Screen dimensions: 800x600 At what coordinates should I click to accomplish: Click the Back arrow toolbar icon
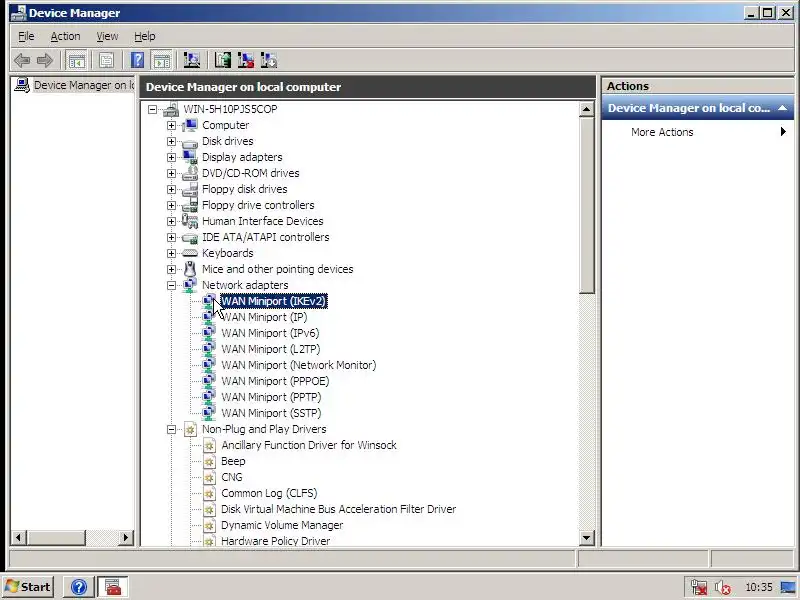pyautogui.click(x=22, y=61)
